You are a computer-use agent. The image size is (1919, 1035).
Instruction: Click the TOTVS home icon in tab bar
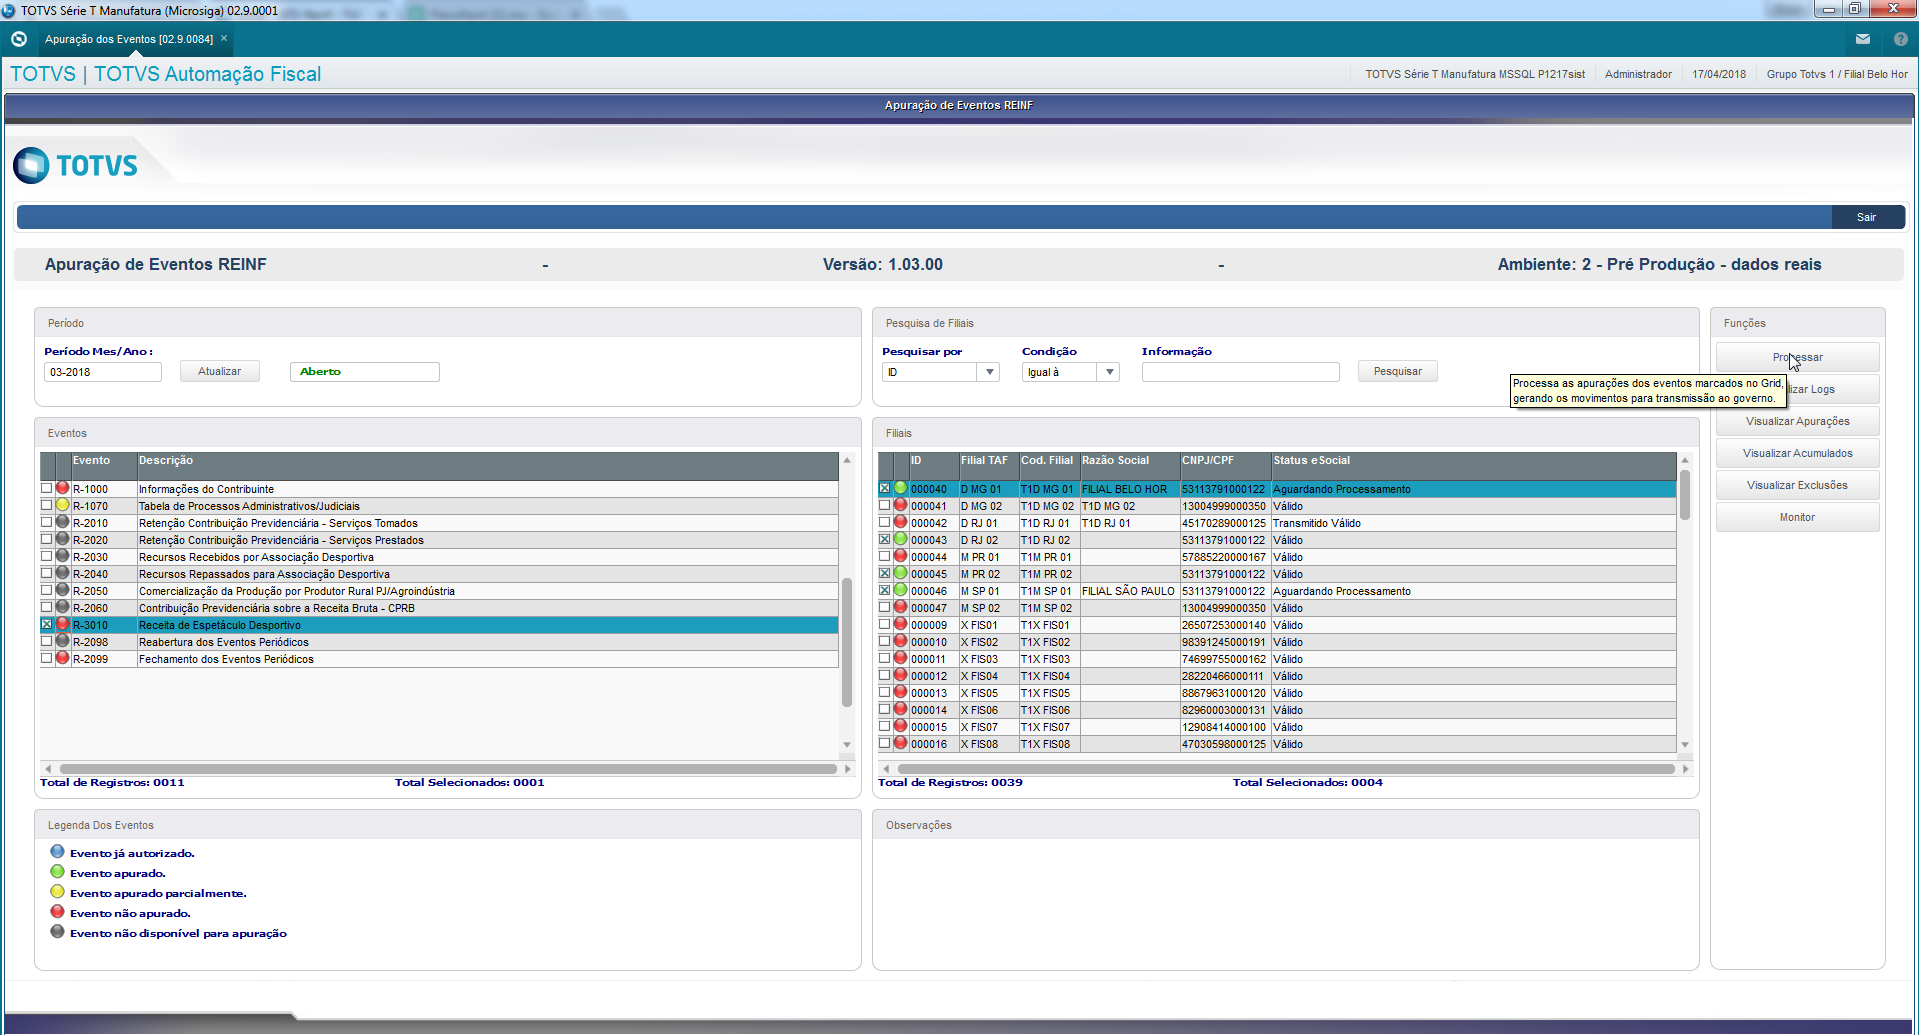coord(18,39)
